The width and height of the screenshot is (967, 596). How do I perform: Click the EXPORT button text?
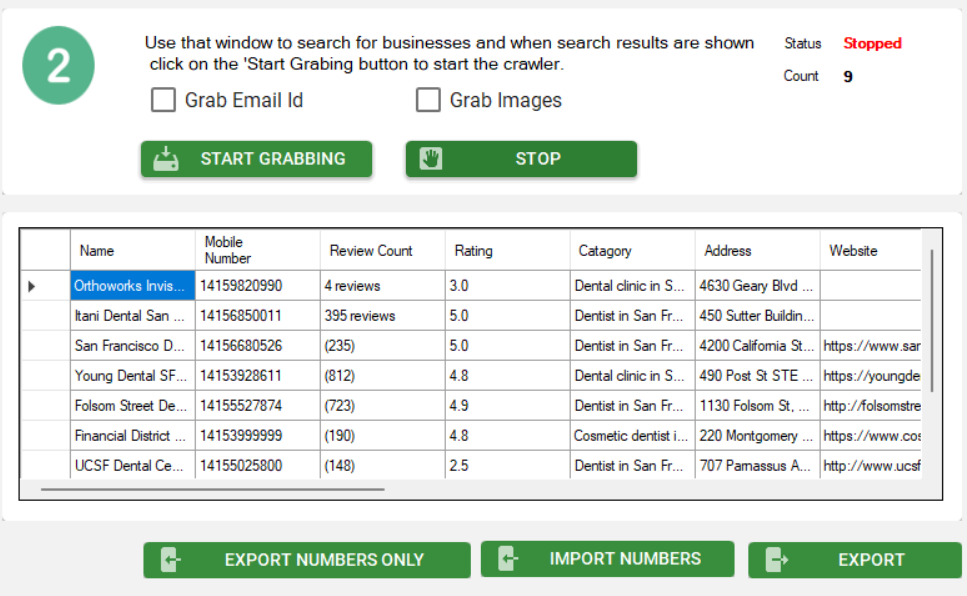coord(871,560)
